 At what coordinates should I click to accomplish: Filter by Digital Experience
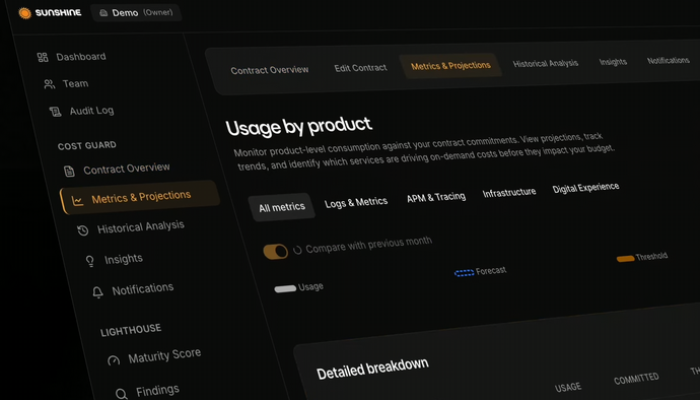tap(585, 188)
